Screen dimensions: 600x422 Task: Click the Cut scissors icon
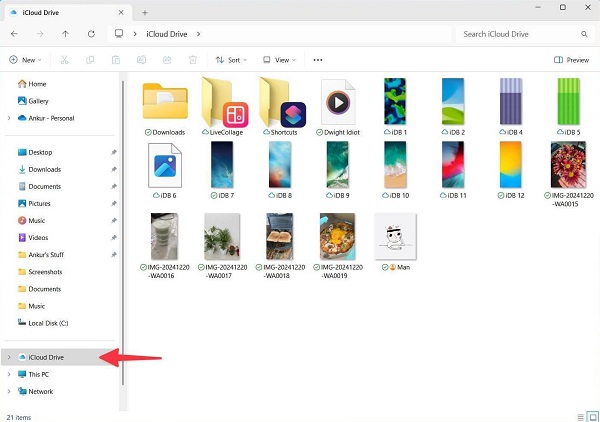[64, 60]
